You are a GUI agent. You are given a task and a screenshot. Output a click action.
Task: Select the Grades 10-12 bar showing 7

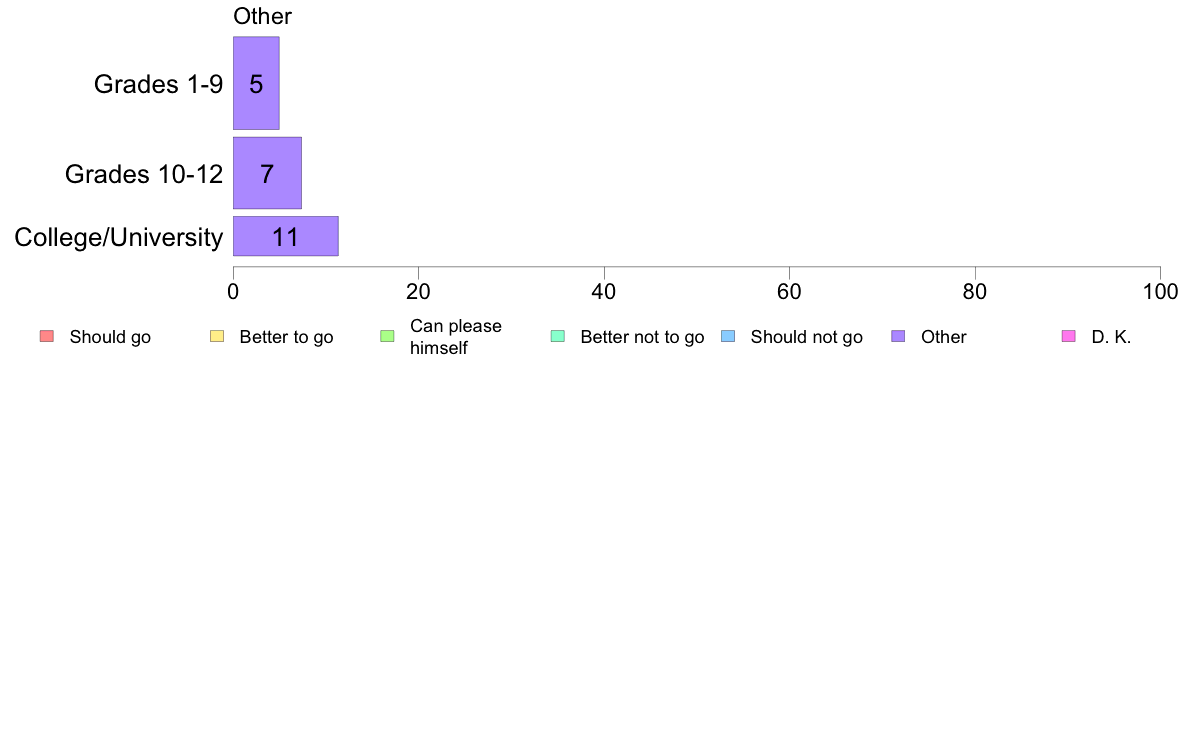tap(267, 173)
